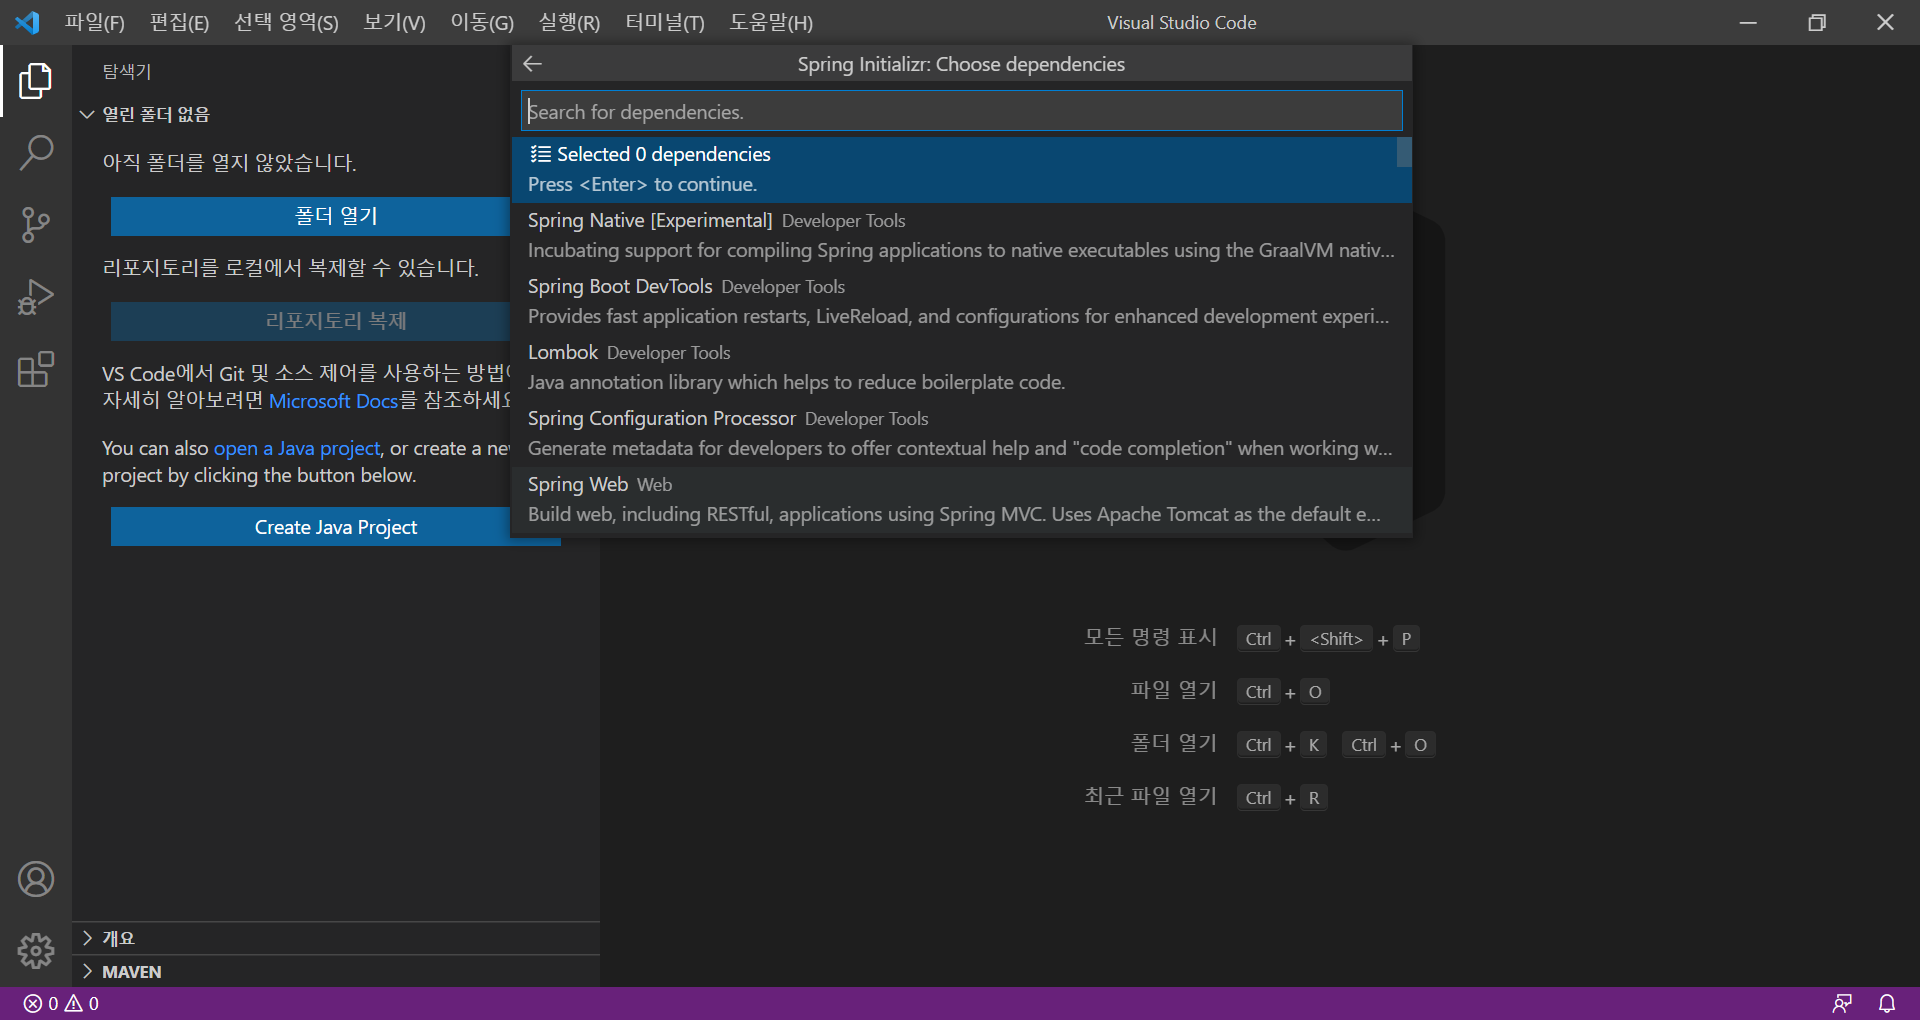Open the 편집(E) menu
The height and width of the screenshot is (1020, 1920).
[179, 22]
